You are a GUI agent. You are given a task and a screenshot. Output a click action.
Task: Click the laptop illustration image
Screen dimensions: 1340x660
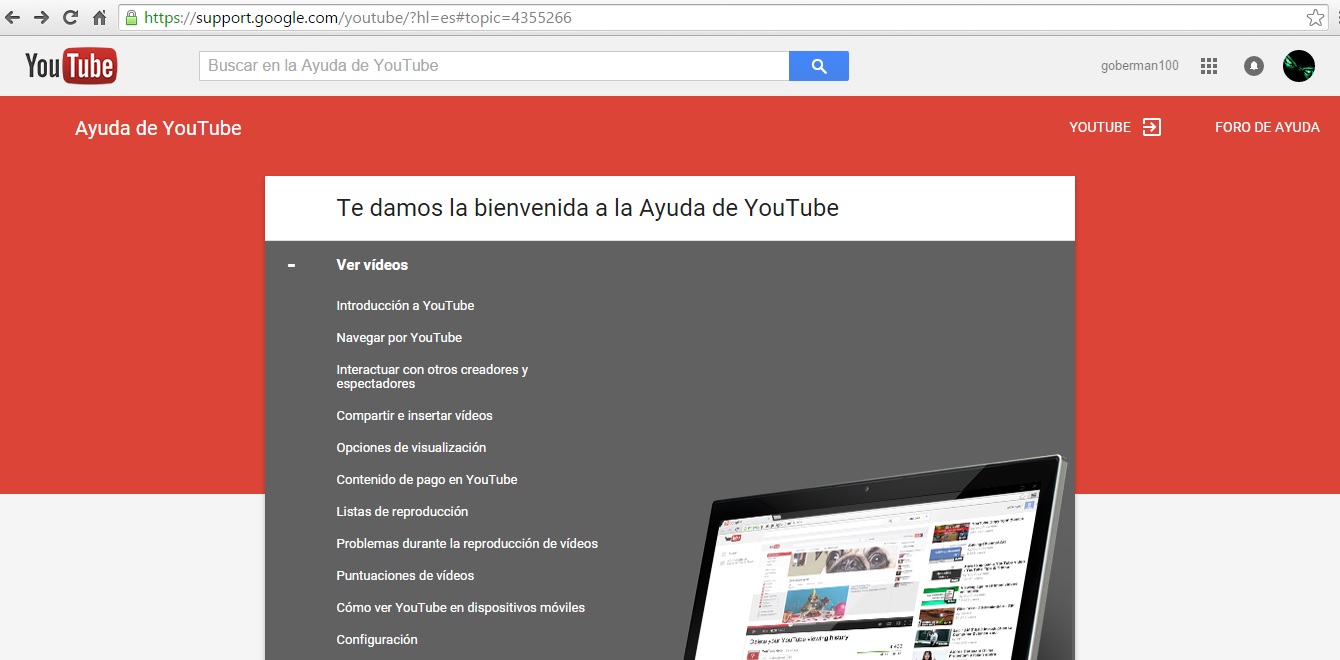875,558
